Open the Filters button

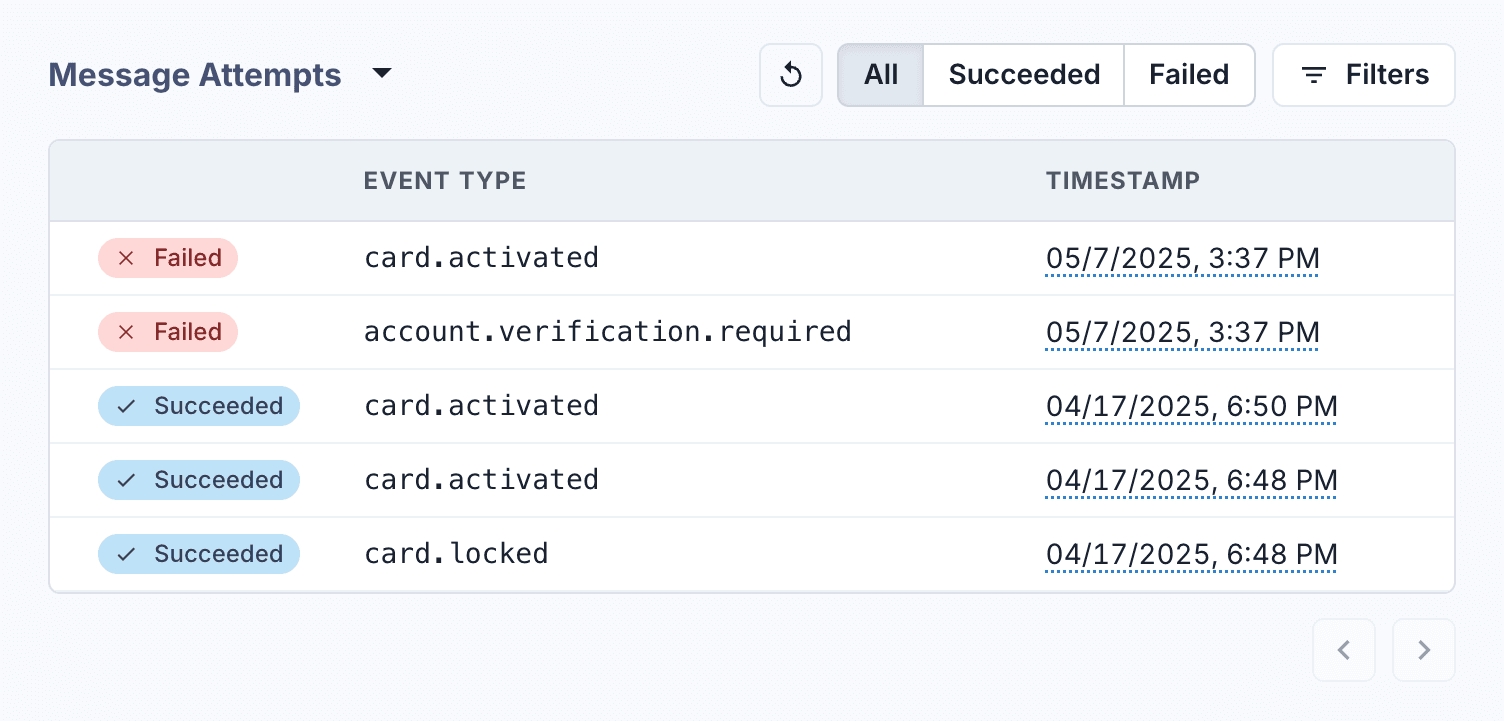coord(1363,74)
